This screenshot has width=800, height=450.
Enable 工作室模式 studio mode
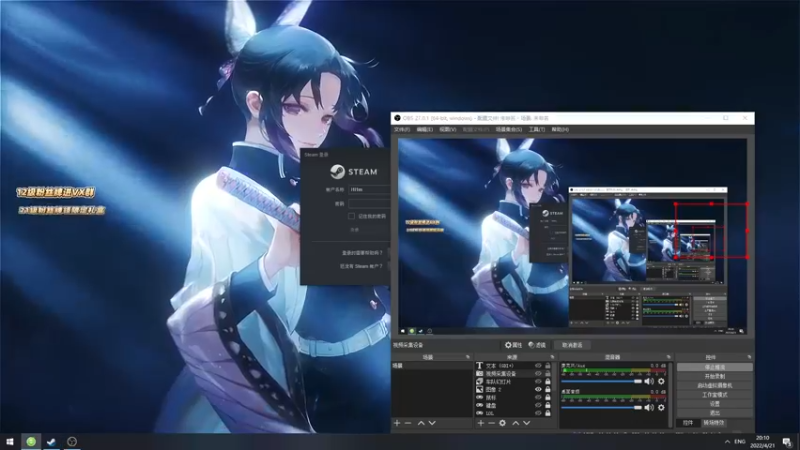click(x=714, y=395)
